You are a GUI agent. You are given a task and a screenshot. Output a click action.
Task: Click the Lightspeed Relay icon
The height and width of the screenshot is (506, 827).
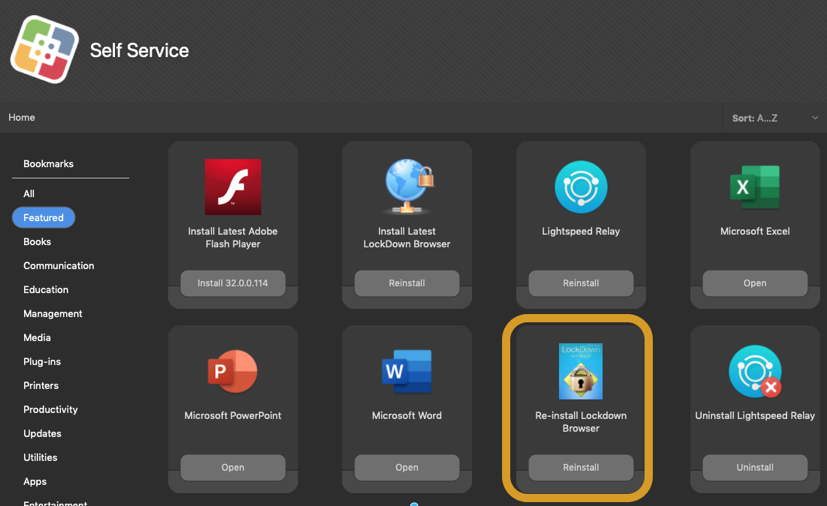pos(581,187)
